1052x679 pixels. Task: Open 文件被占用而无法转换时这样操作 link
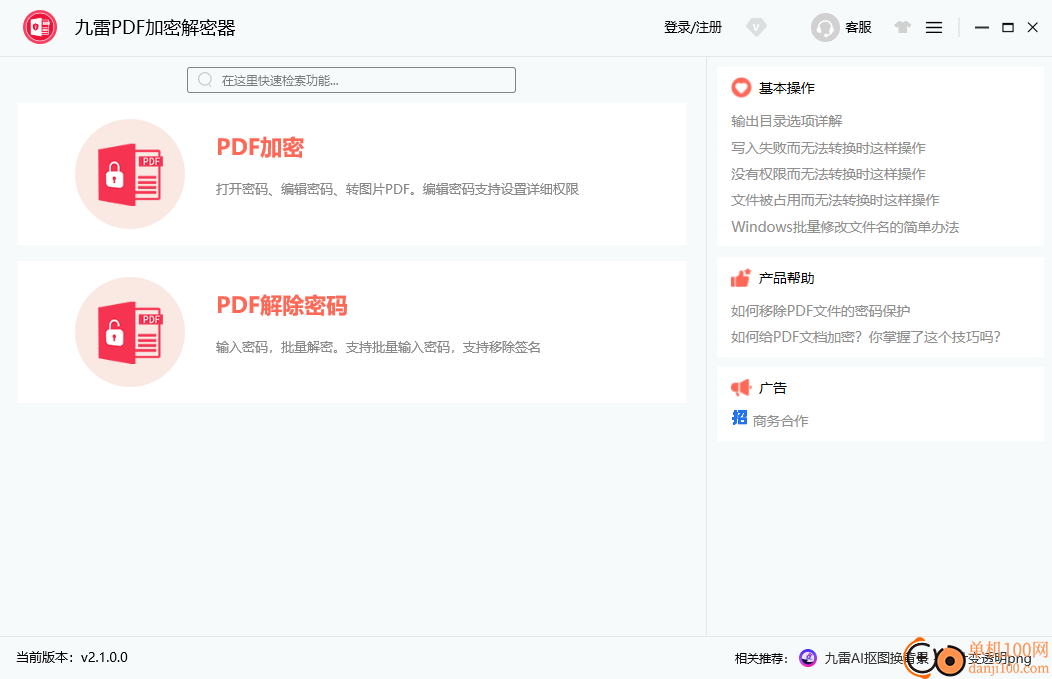[x=835, y=200]
